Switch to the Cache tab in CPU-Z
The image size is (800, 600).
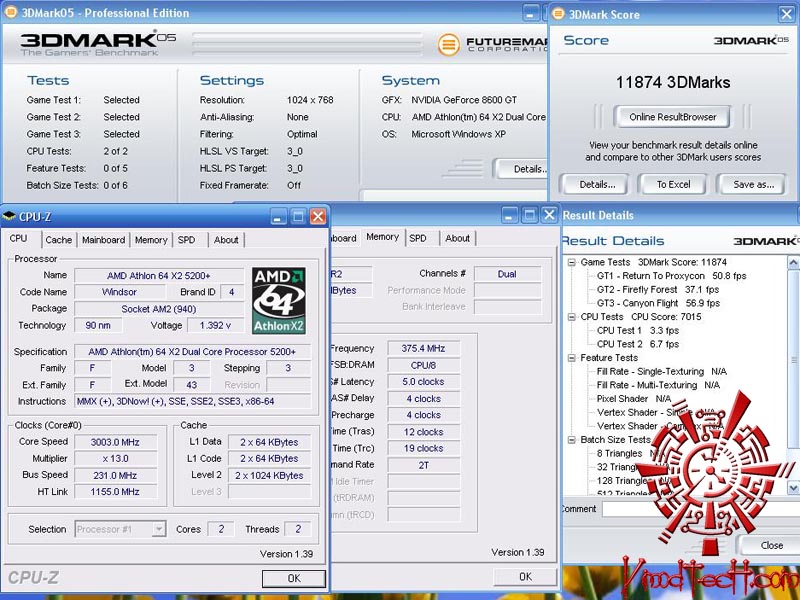[59, 240]
